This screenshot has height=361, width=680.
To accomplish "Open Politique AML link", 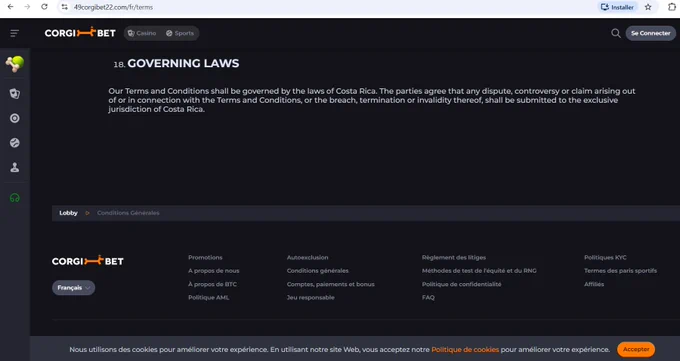I will [209, 298].
